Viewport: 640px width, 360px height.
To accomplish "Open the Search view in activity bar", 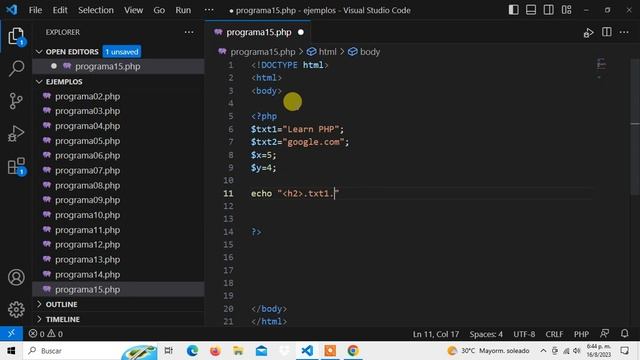I will [16, 68].
